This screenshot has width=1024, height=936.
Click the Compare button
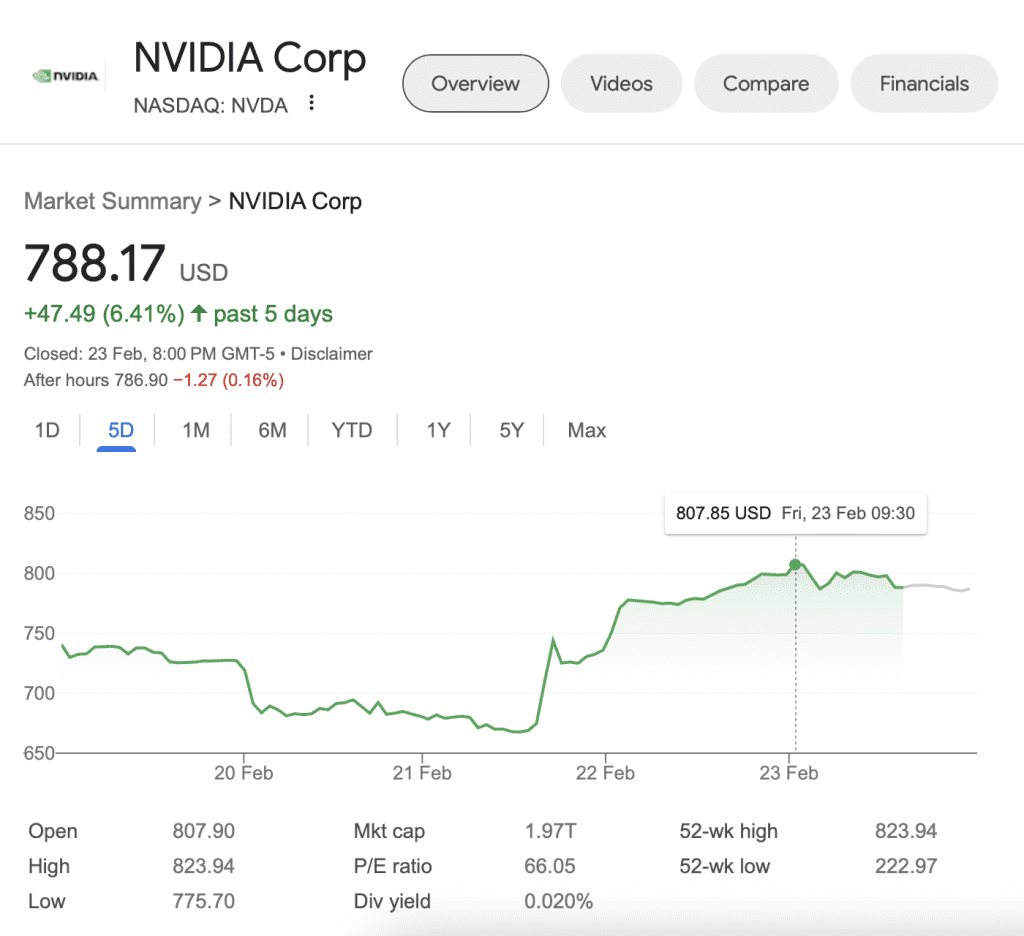[766, 84]
